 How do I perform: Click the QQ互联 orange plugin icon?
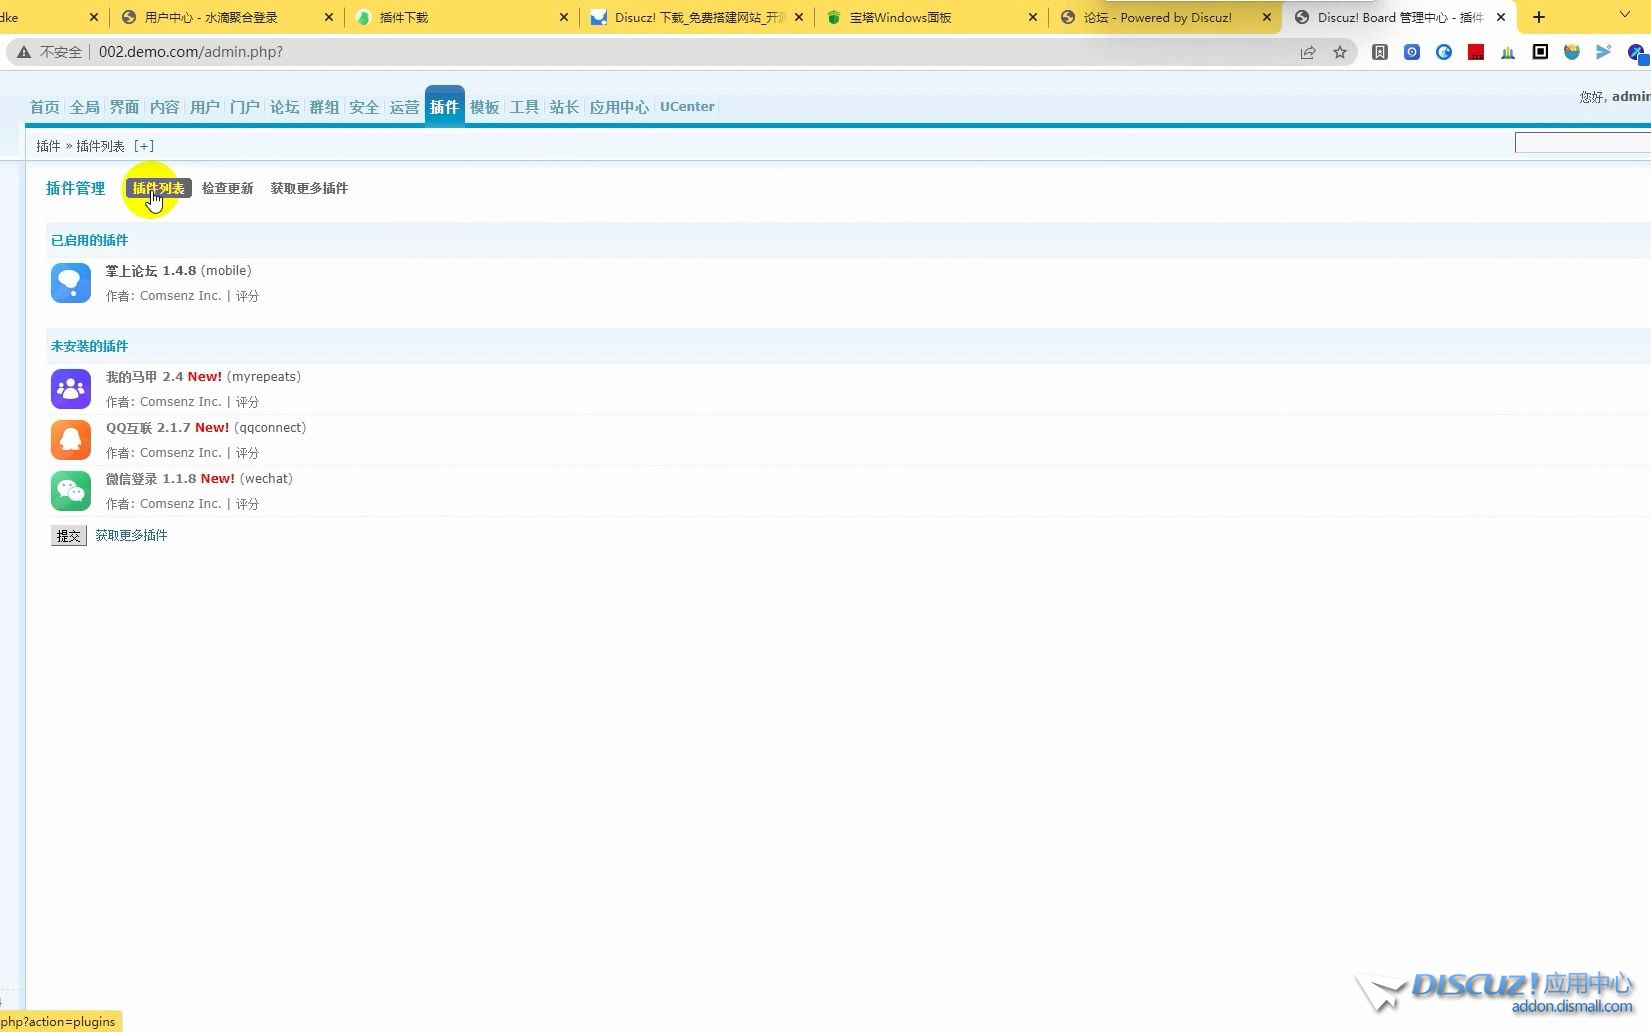point(71,440)
